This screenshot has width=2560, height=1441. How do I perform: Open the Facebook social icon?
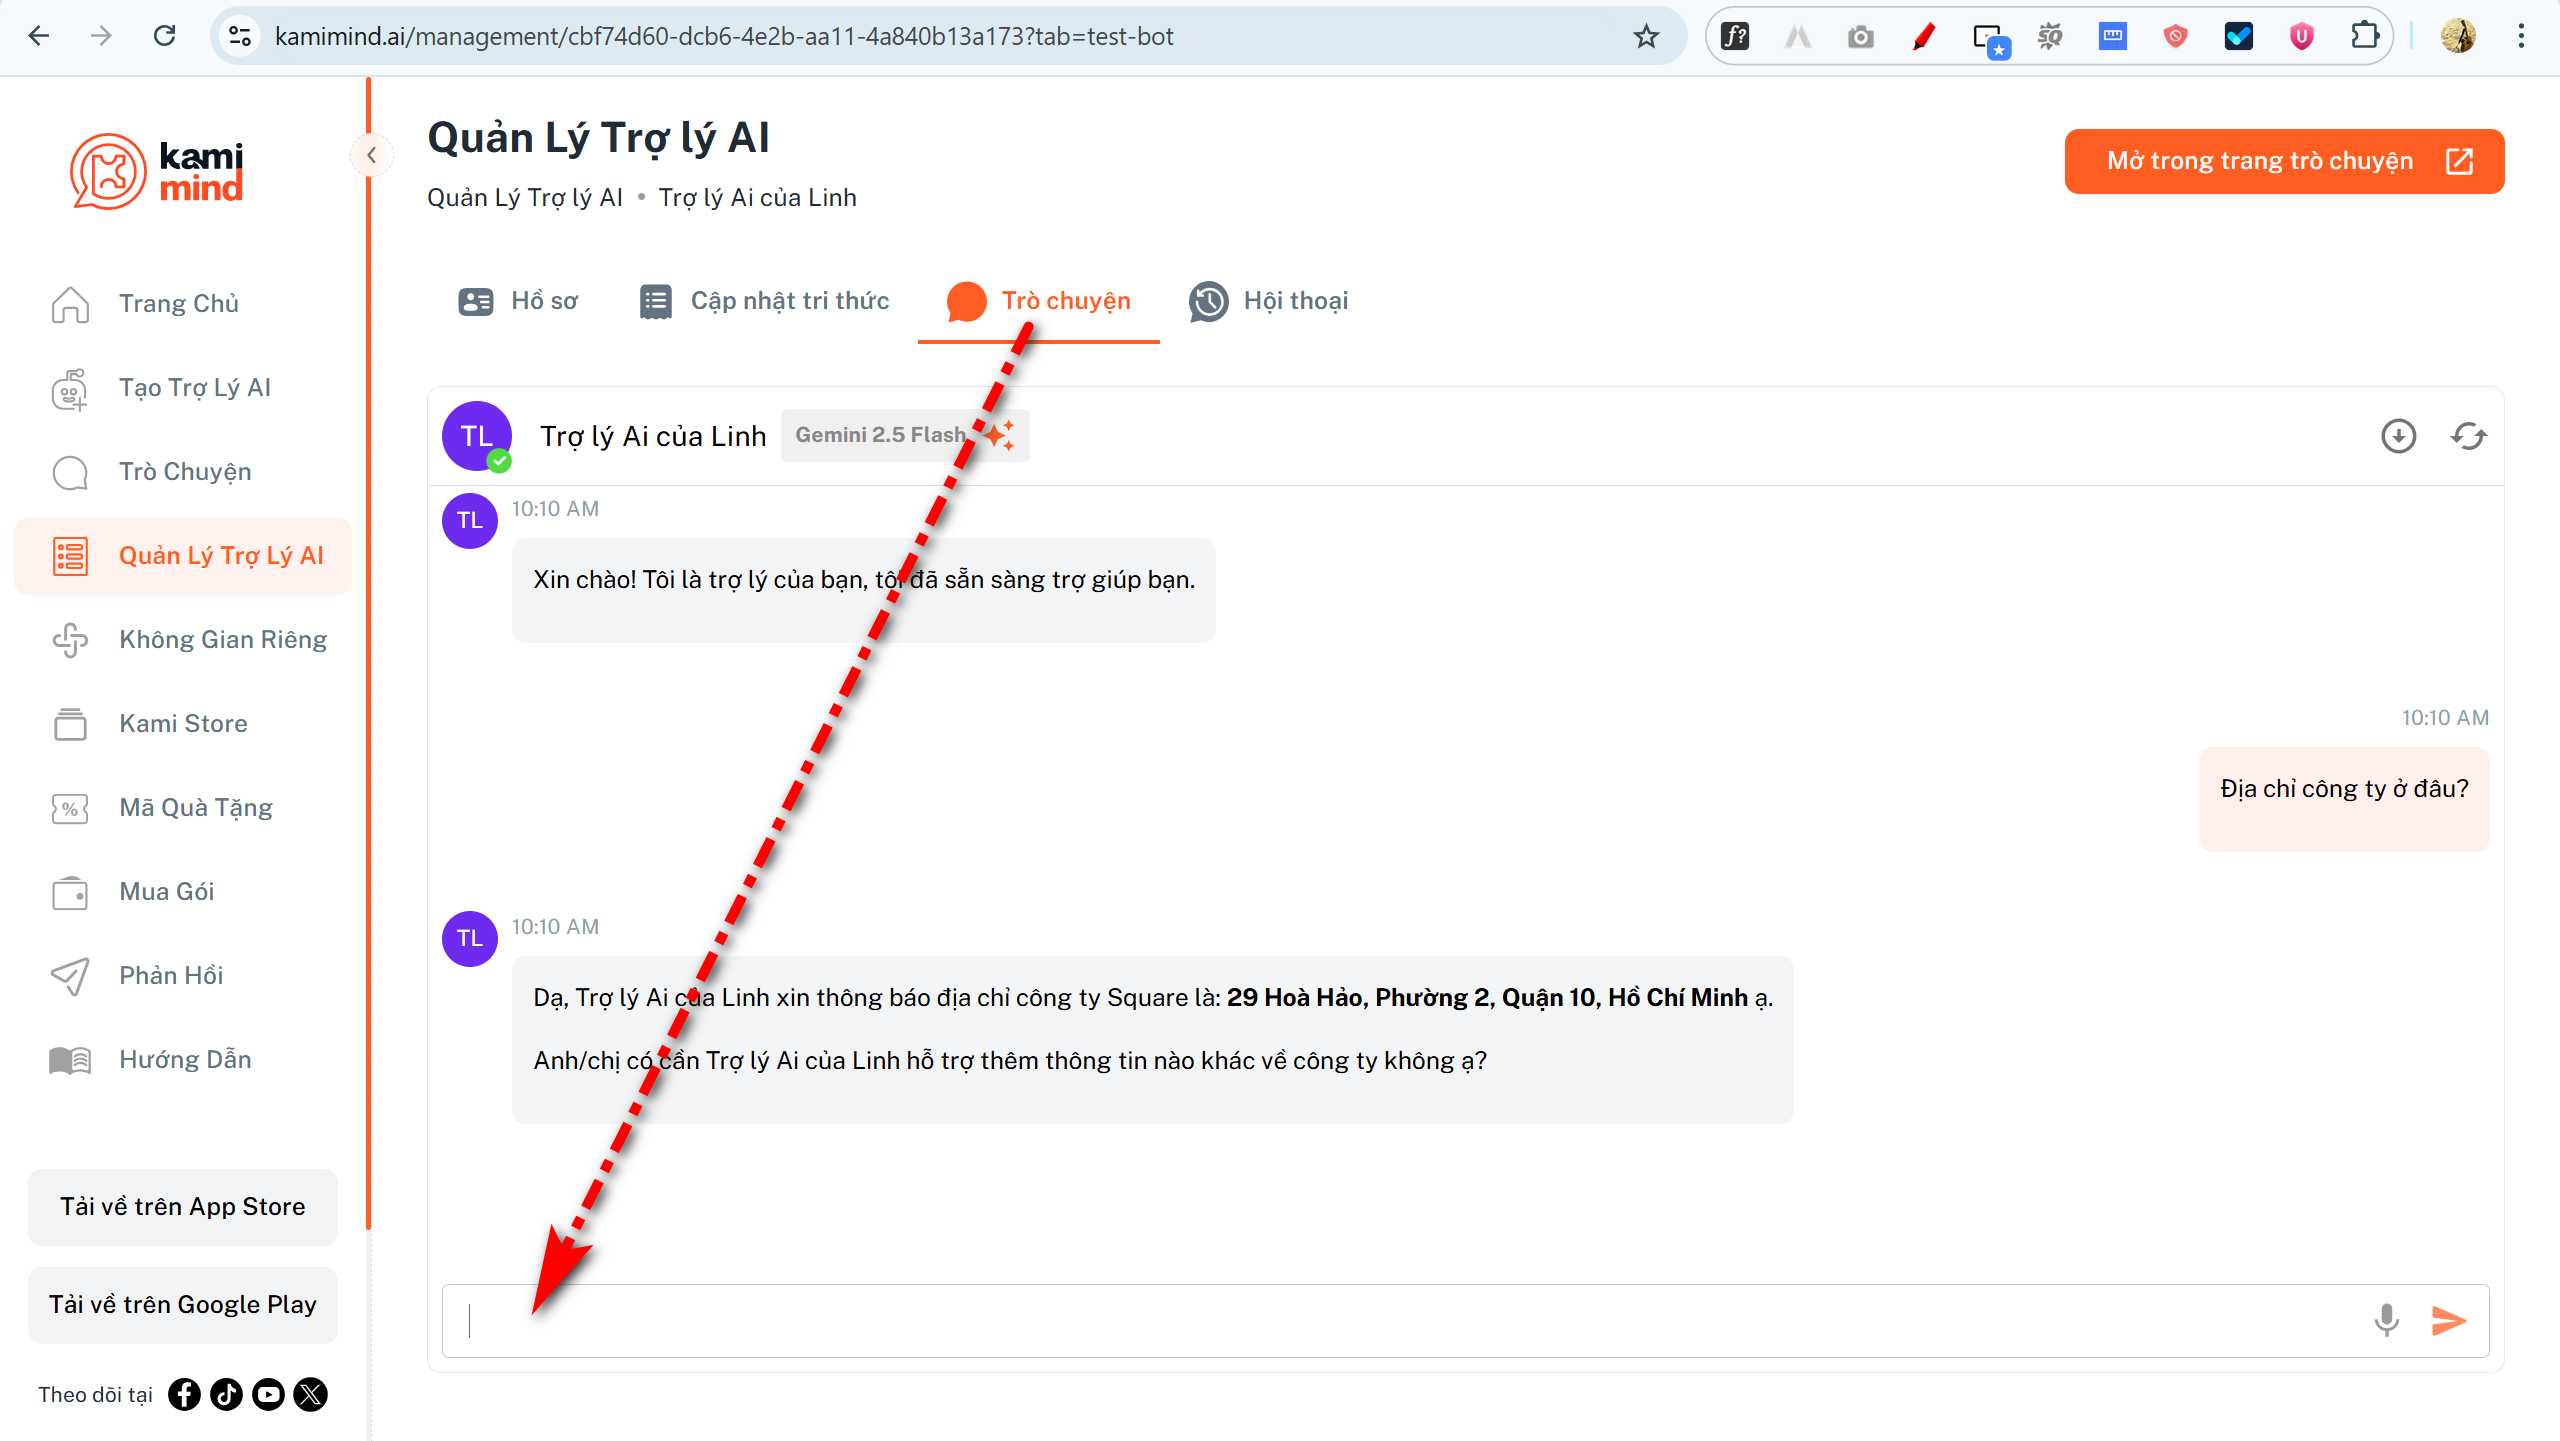coord(184,1394)
